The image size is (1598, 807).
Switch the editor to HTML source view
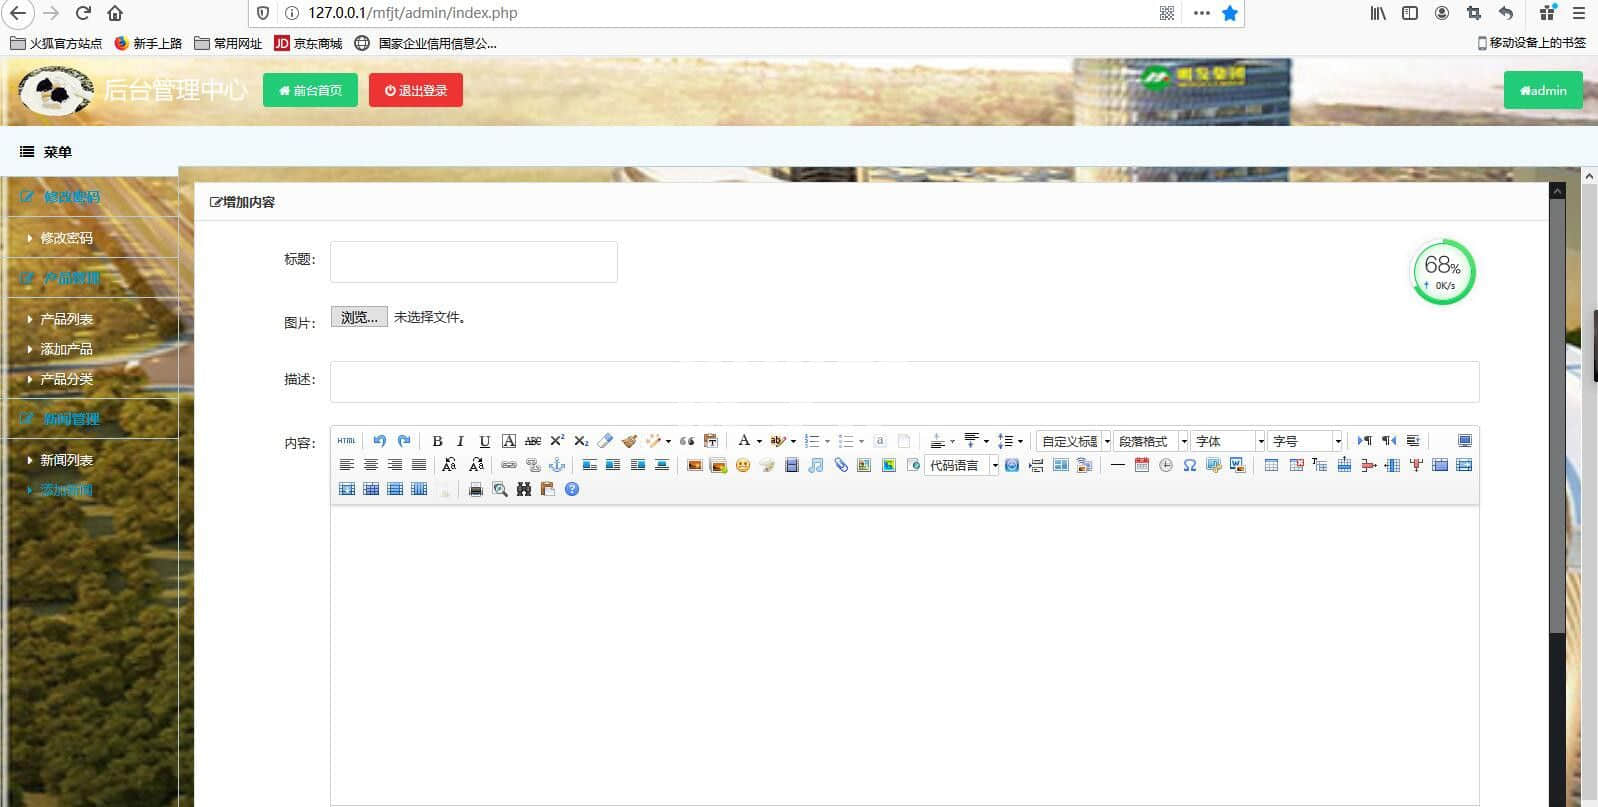point(346,441)
